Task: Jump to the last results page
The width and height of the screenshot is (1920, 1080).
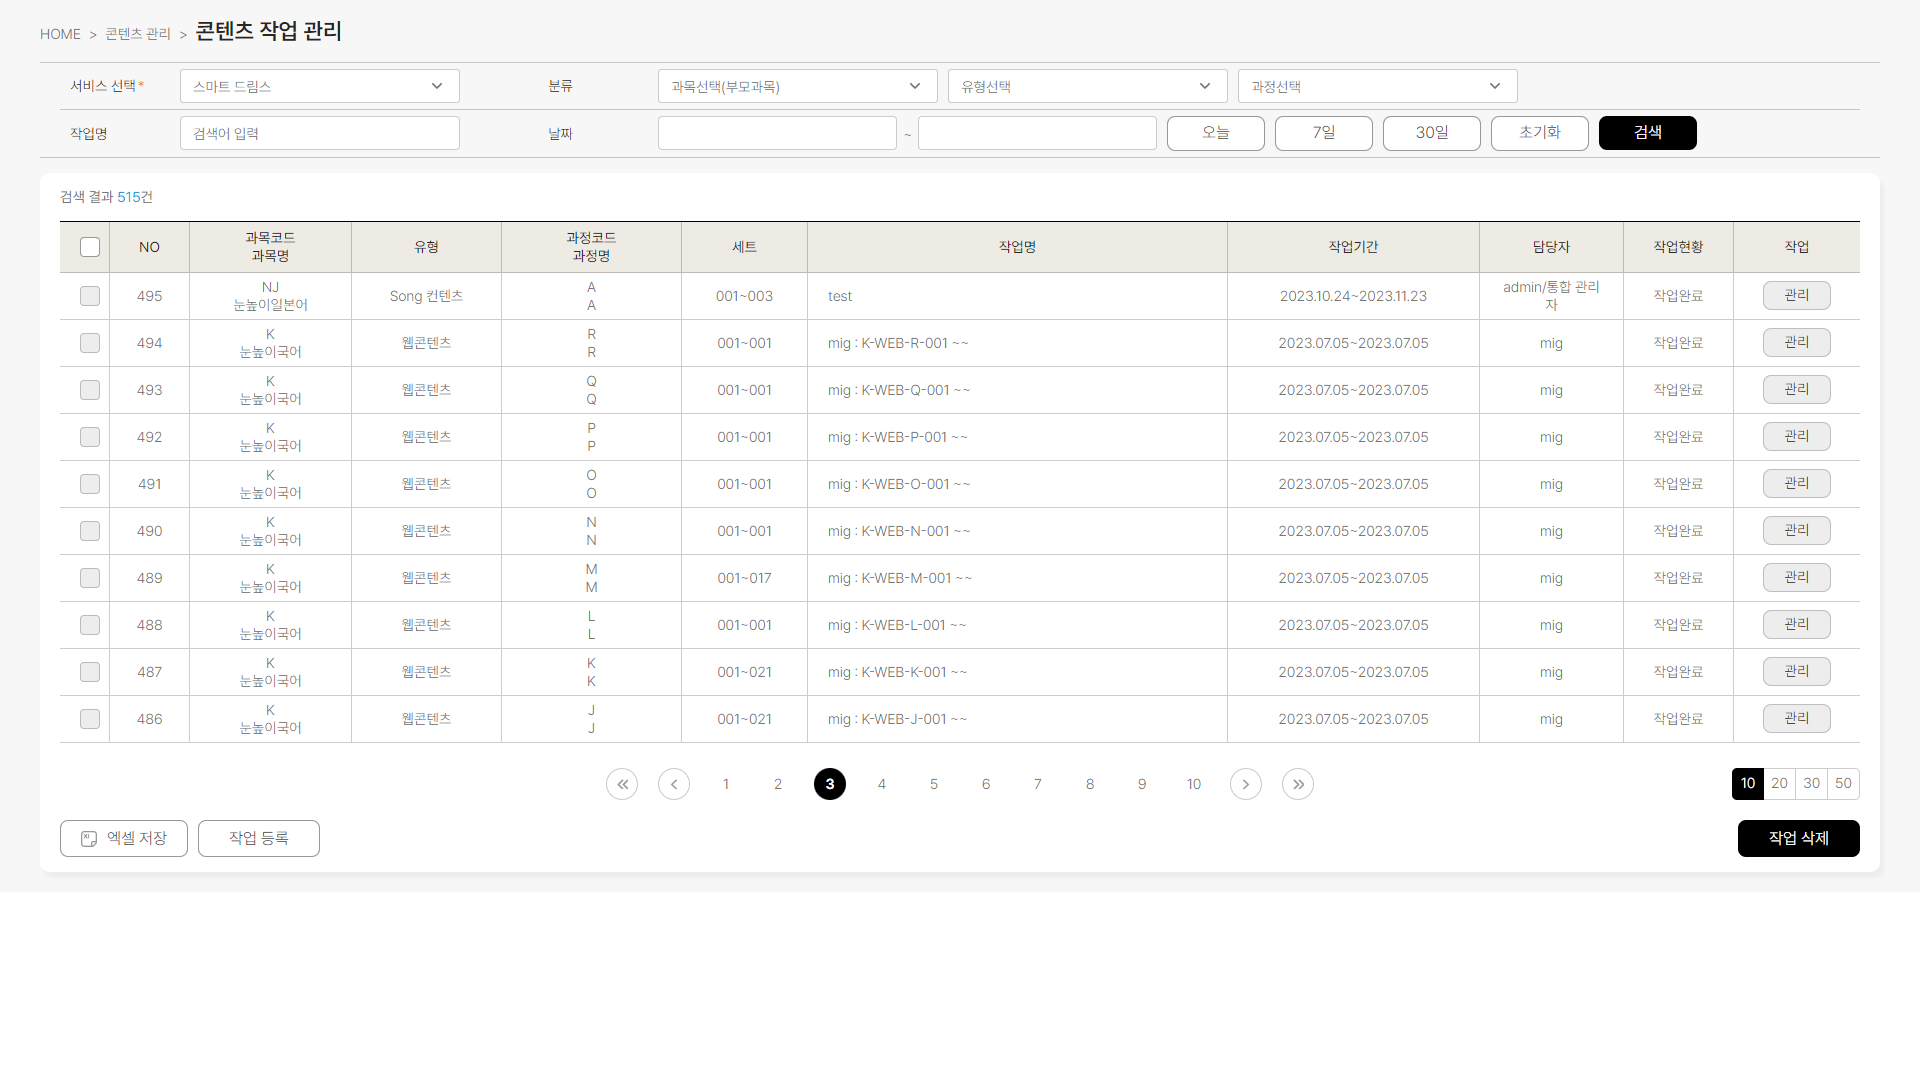Action: 1298,784
